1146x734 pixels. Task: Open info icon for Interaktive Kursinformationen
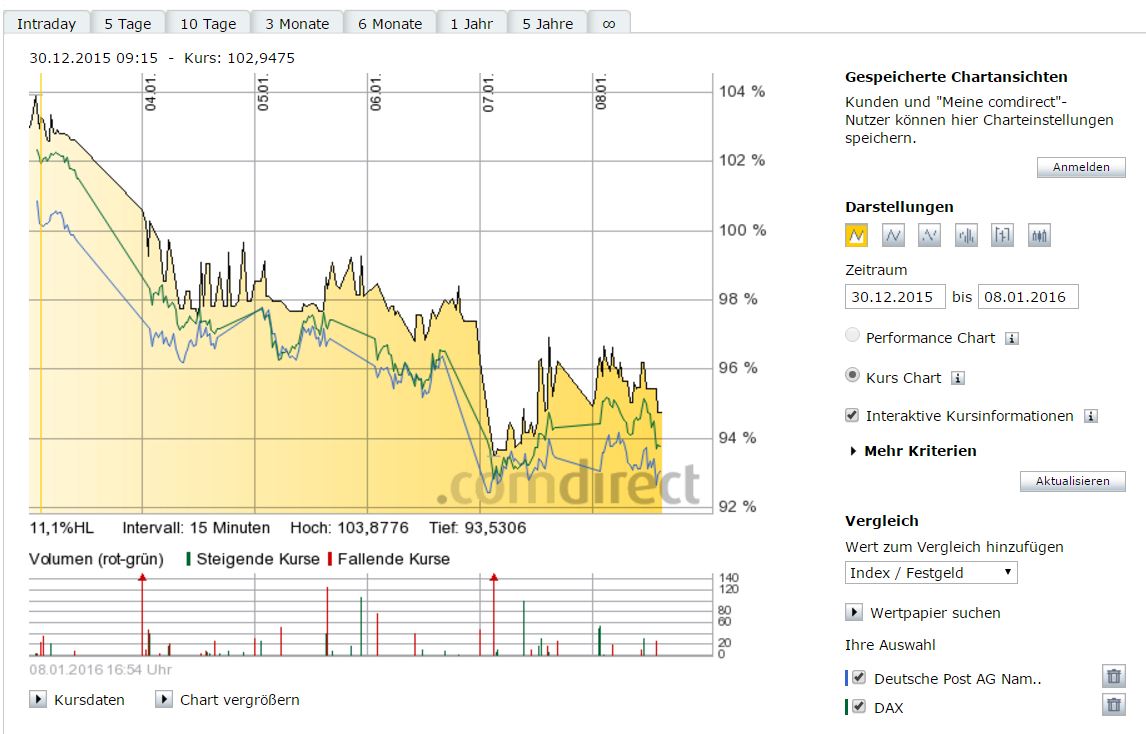coord(1090,416)
